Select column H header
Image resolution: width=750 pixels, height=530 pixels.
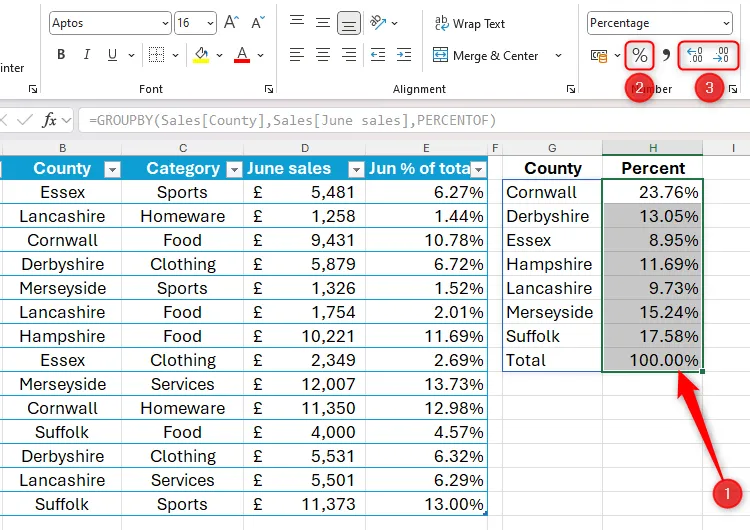click(x=652, y=148)
